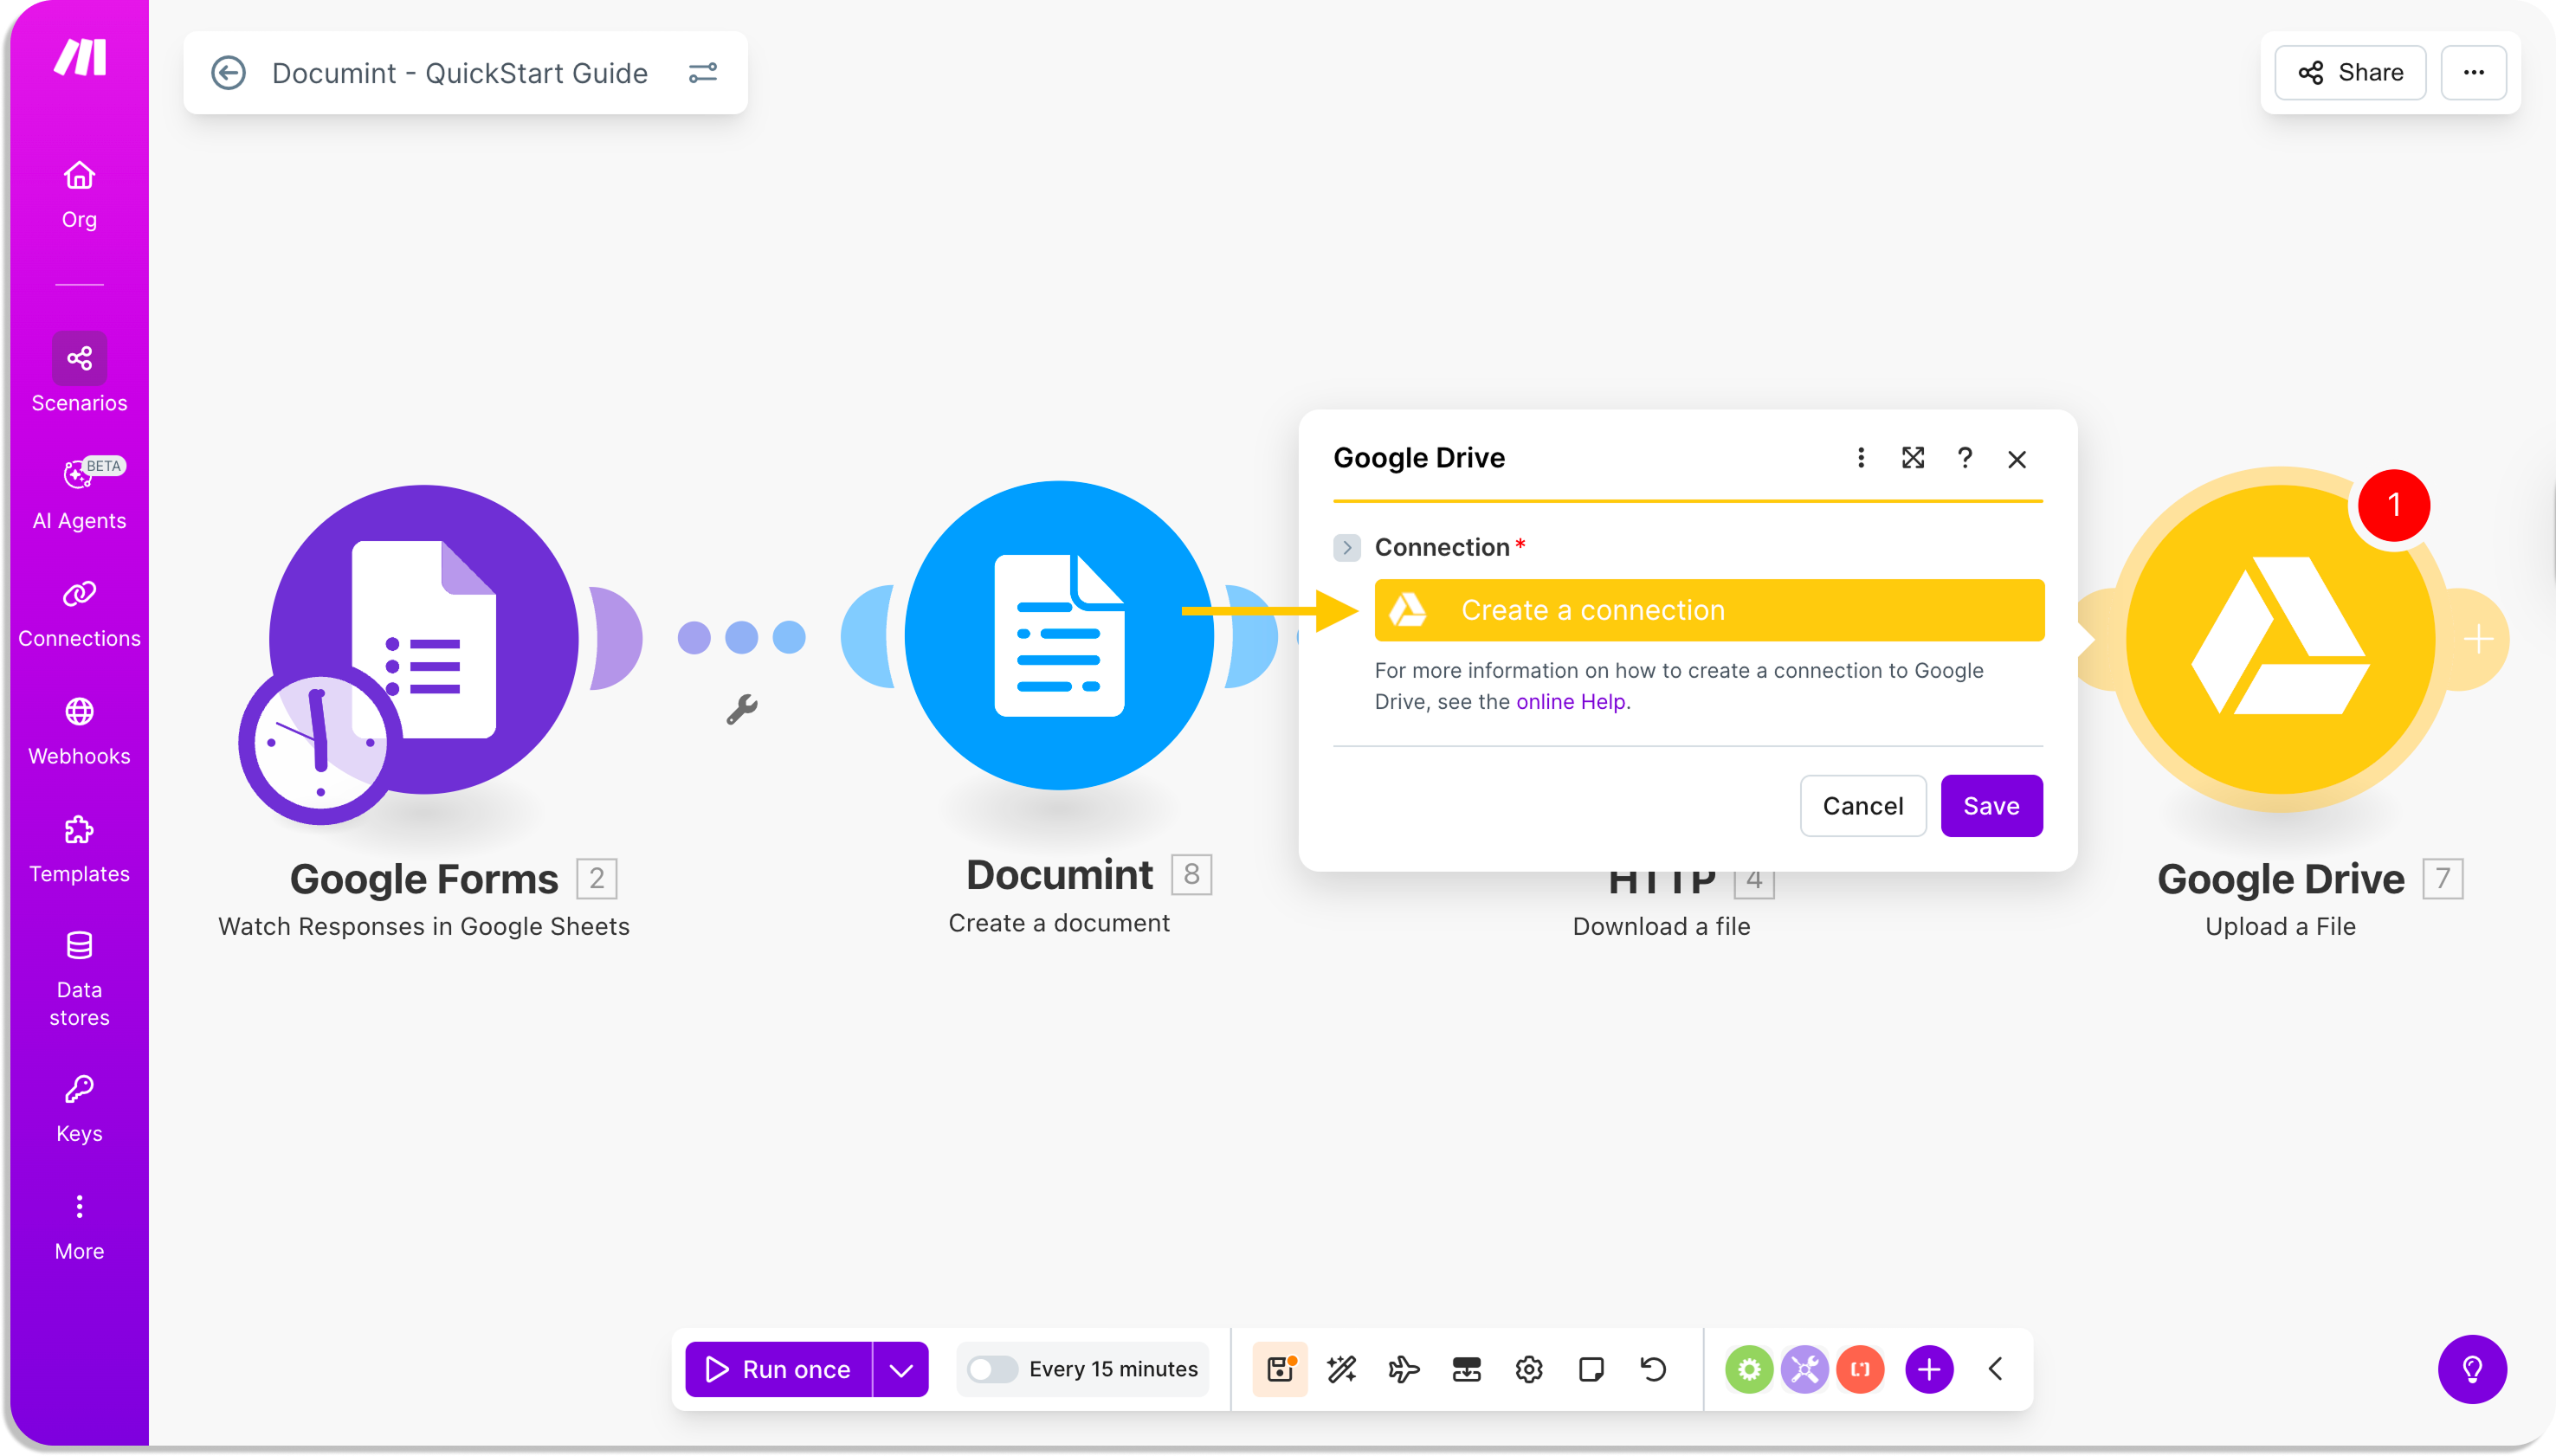2556x1456 pixels.
Task: Click the wrench icon between modules
Action: 741,709
